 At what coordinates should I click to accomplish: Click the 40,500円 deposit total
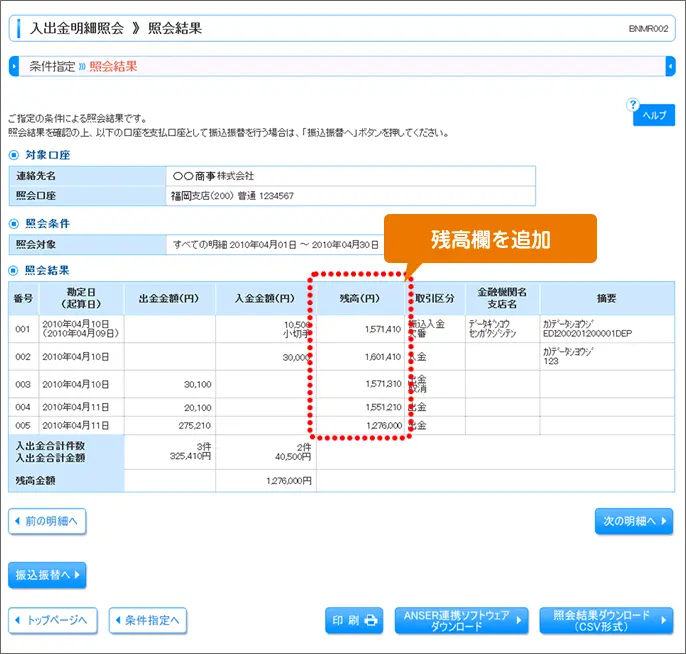click(x=293, y=457)
